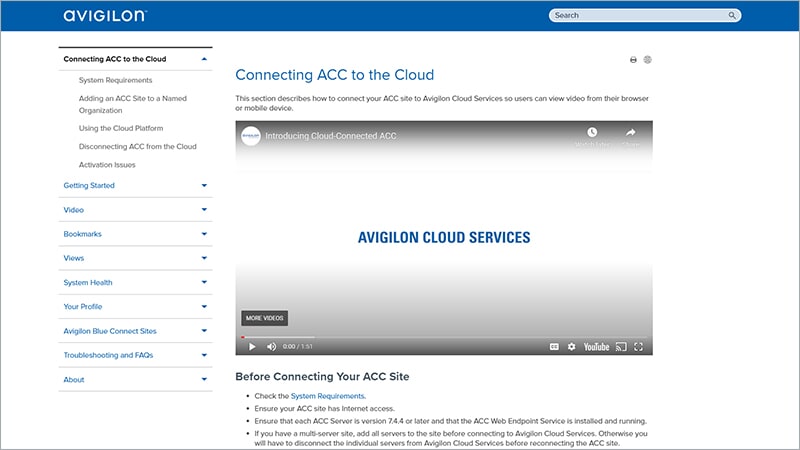Click the search magnifier icon
The width and height of the screenshot is (800, 450).
click(x=732, y=15)
